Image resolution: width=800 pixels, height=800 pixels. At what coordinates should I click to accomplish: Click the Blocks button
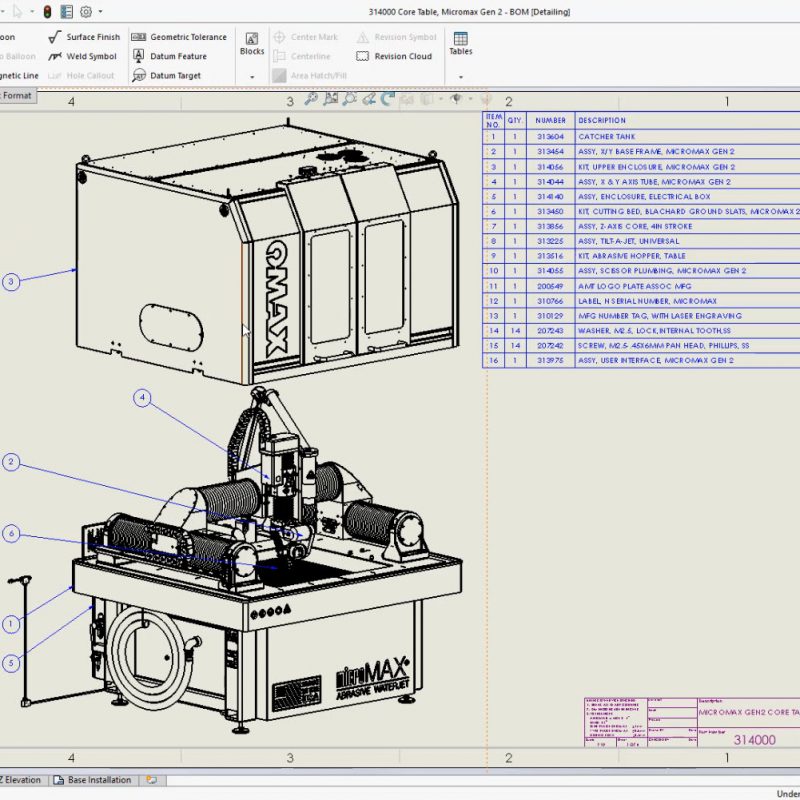252,44
